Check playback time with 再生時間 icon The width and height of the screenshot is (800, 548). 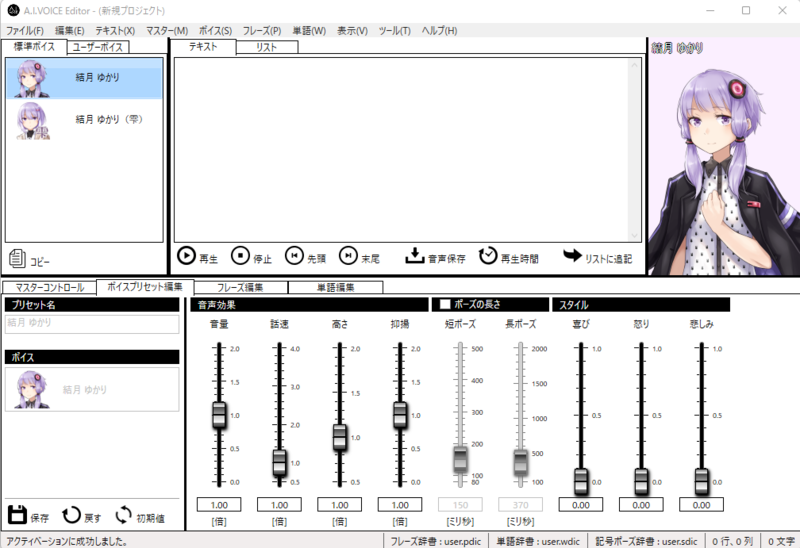click(x=488, y=256)
